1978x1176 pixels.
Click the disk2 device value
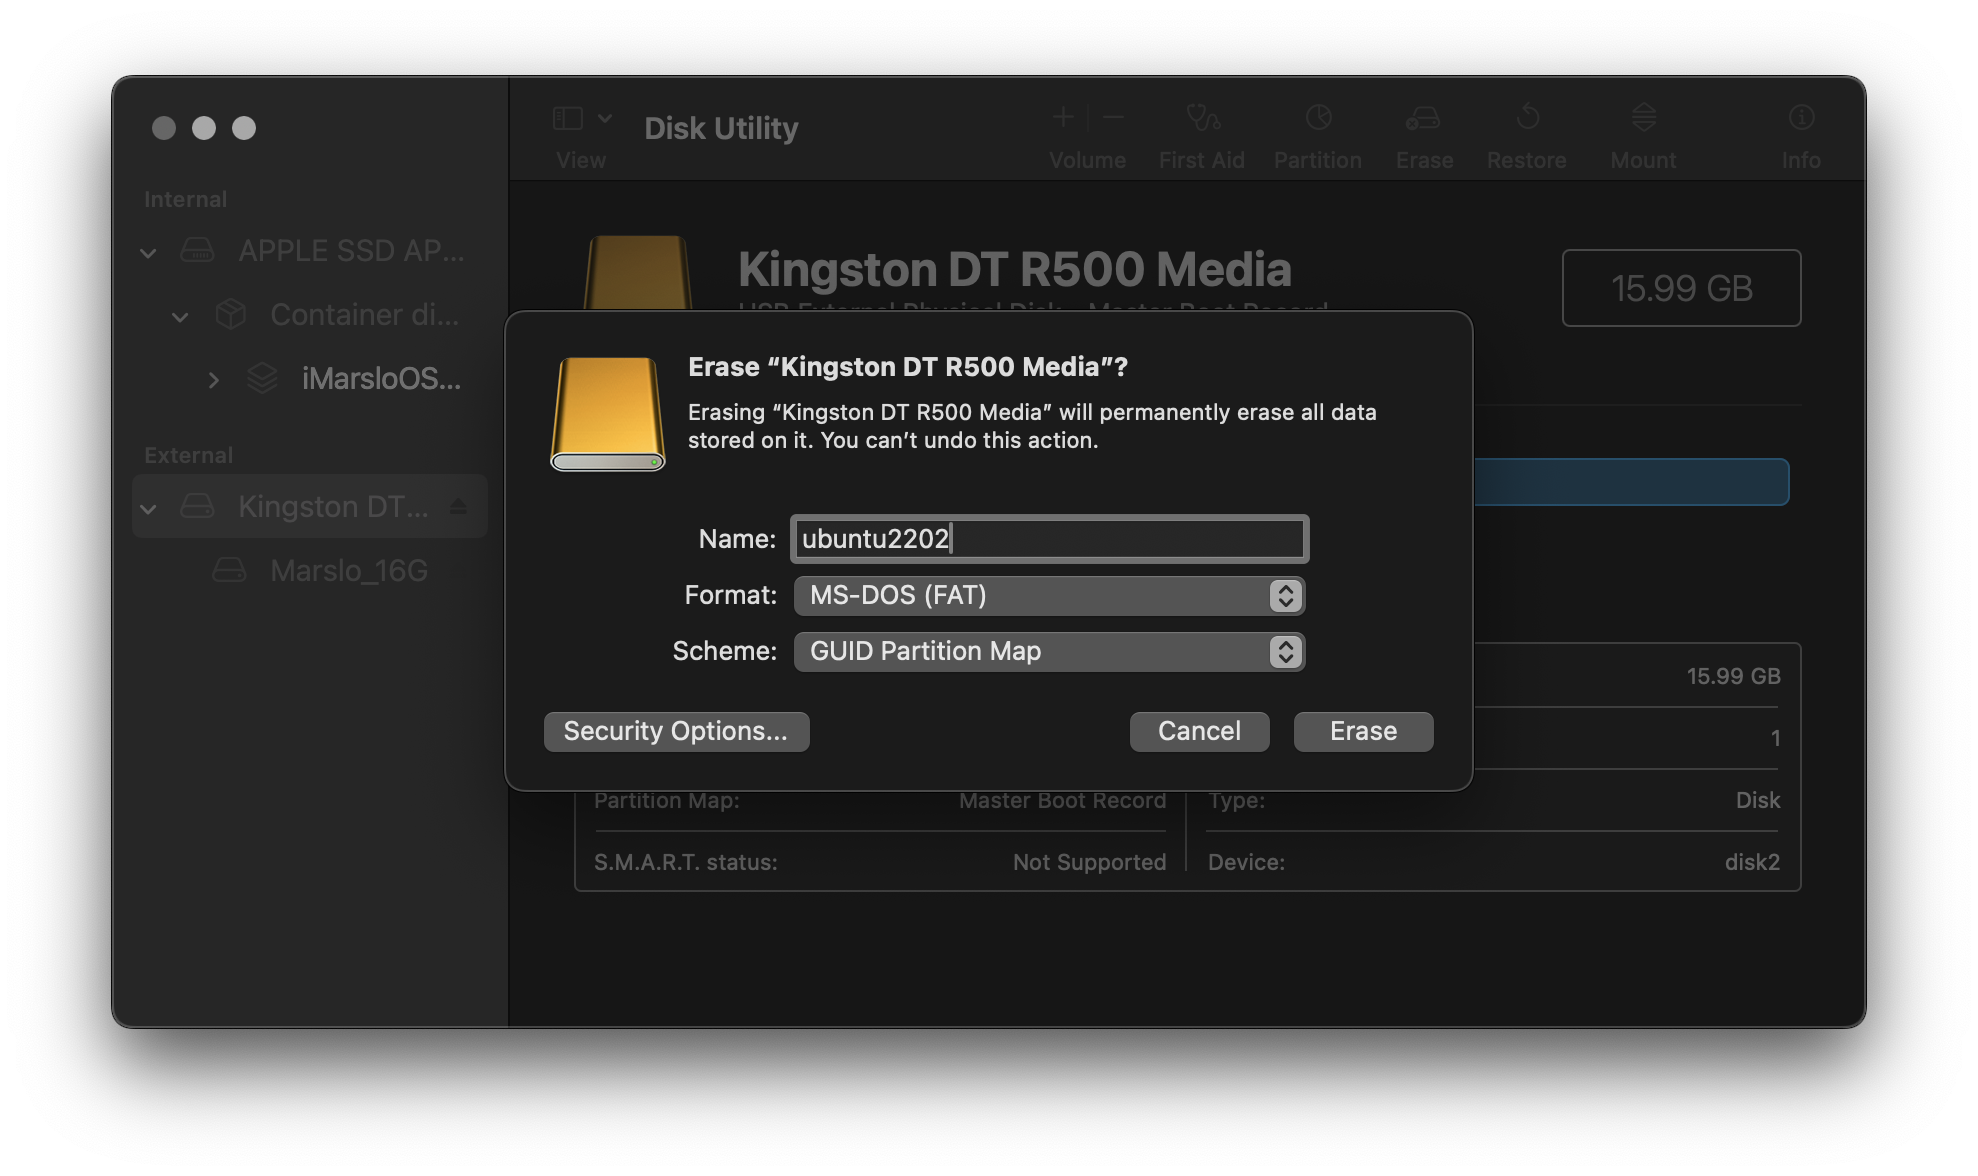(x=1752, y=862)
